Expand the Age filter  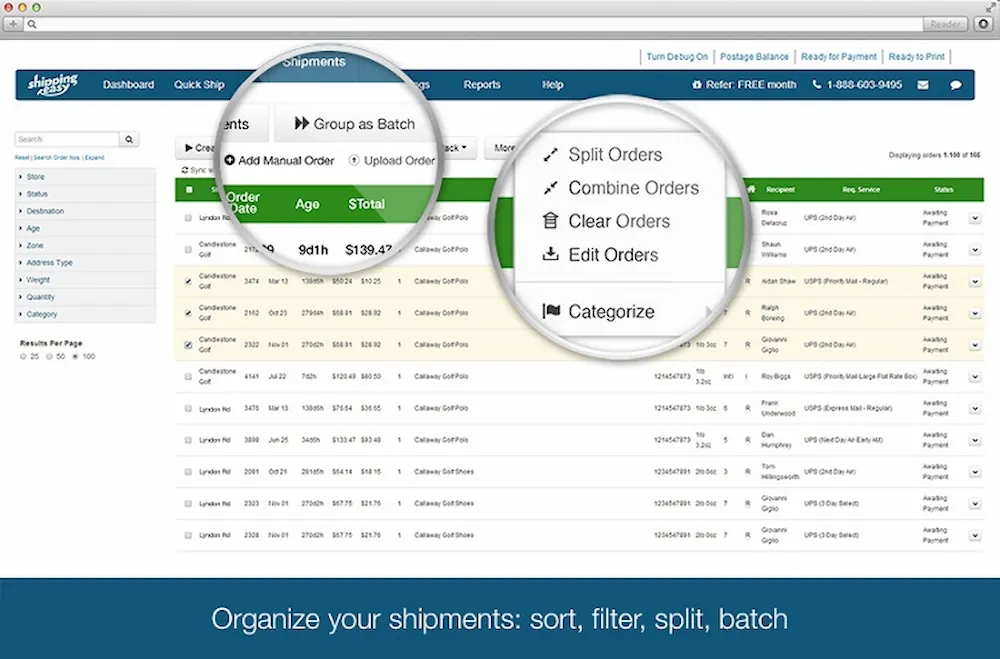pyautogui.click(x=85, y=228)
